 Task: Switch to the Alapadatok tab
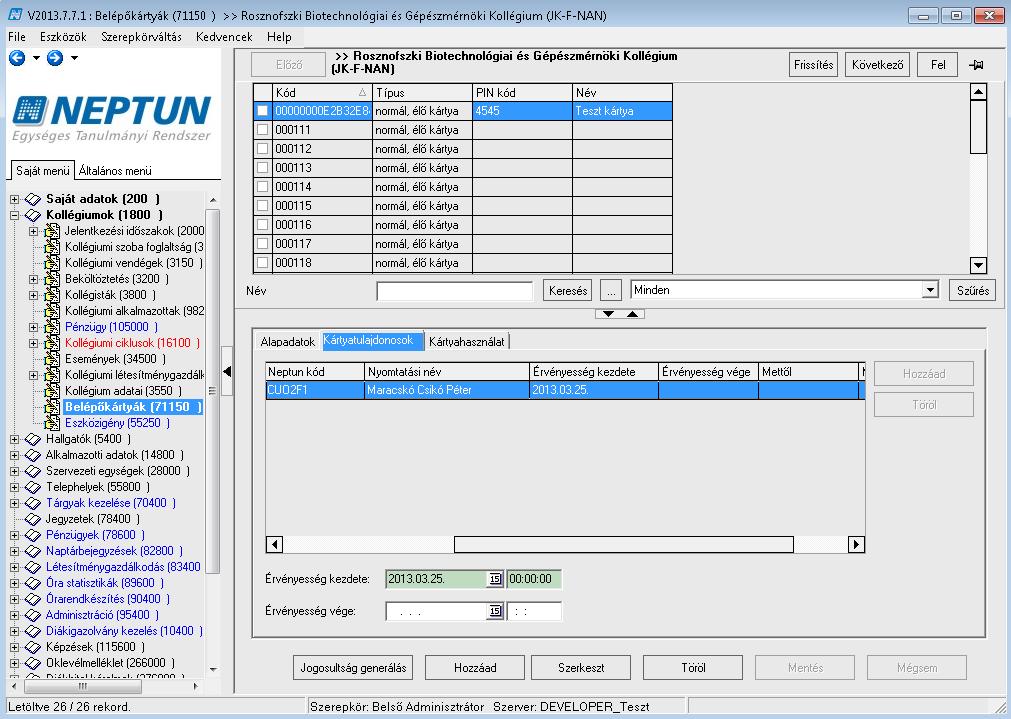pyautogui.click(x=288, y=342)
